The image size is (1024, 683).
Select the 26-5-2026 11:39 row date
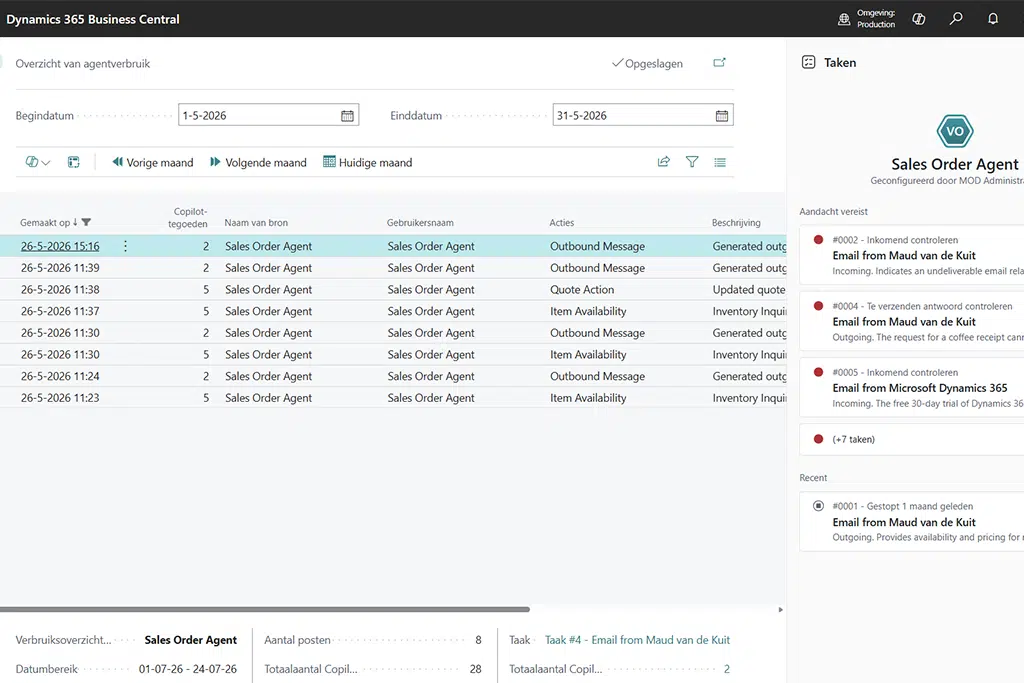60,268
